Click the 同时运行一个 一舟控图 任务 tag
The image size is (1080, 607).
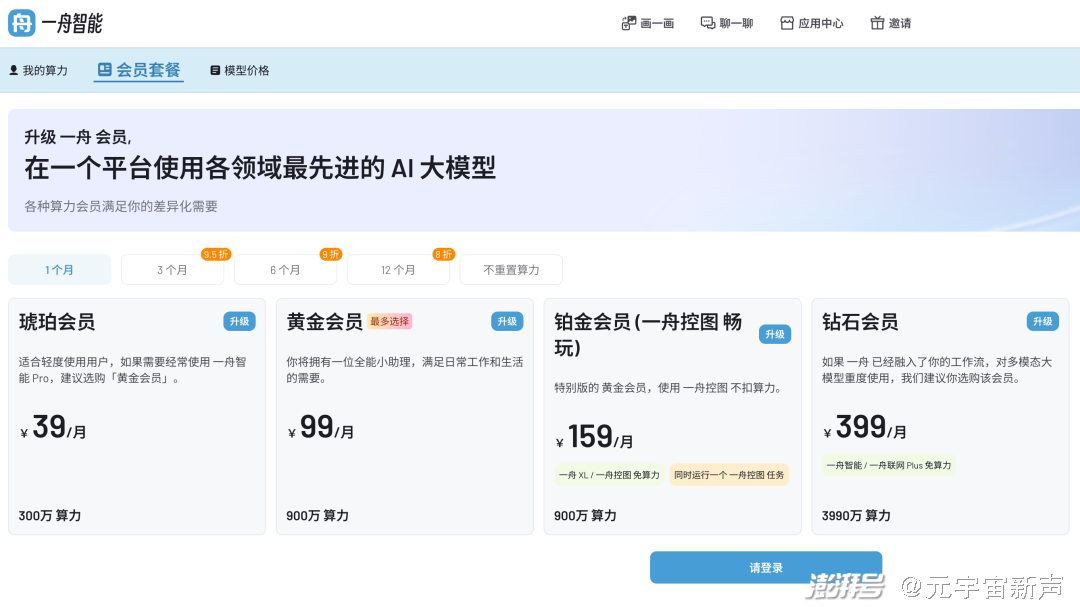(729, 475)
